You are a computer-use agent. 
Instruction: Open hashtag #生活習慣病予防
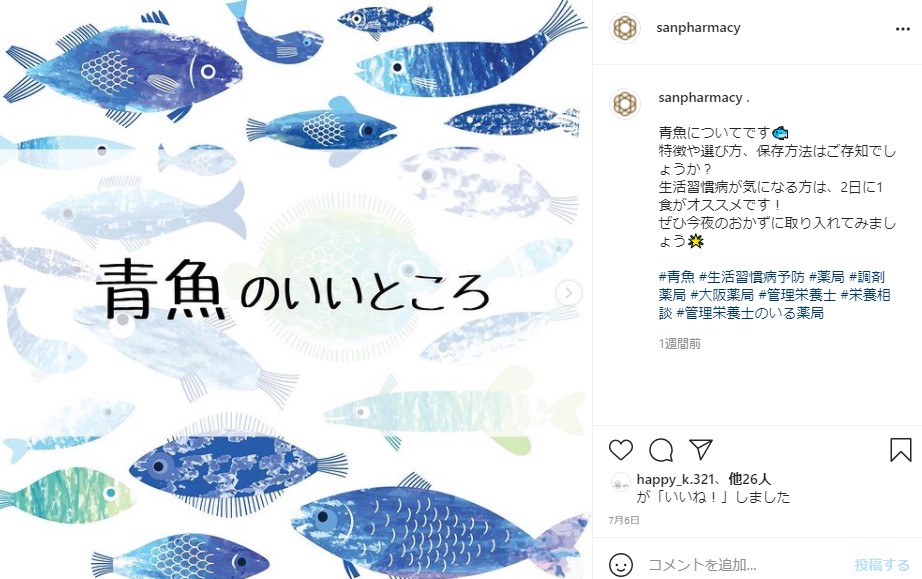[x=751, y=277]
